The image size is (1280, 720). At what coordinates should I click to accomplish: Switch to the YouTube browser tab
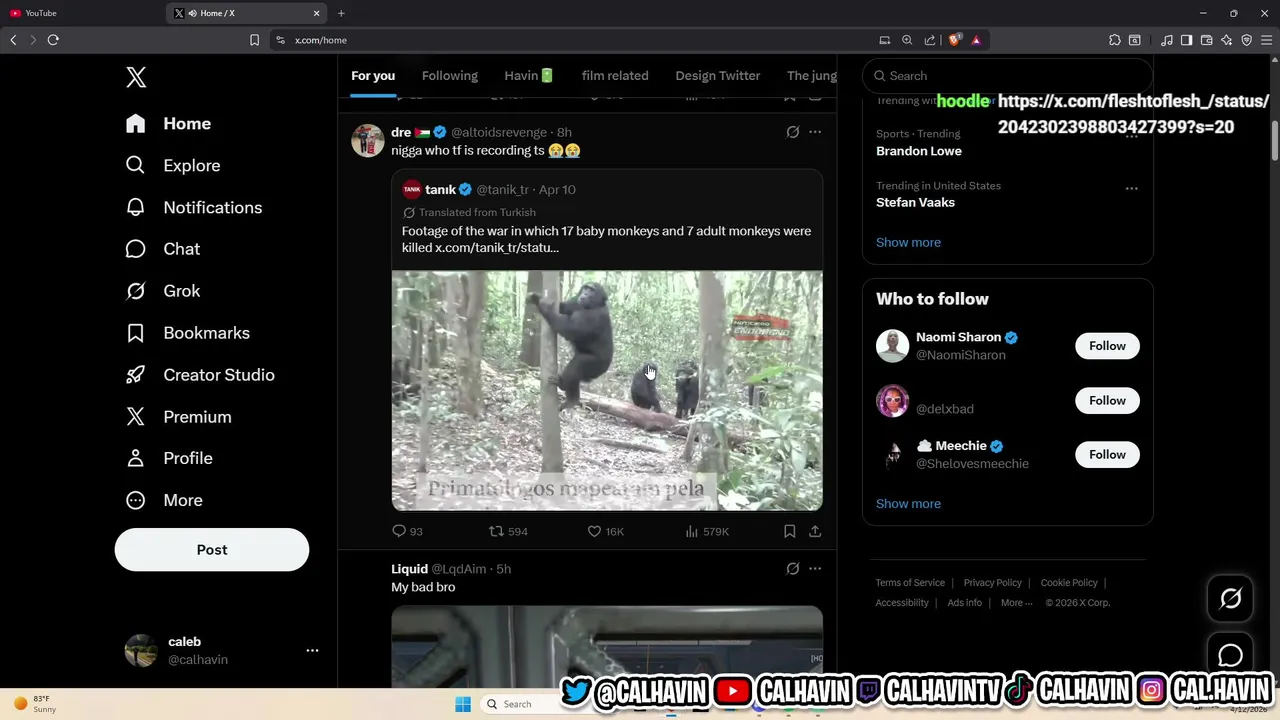(80, 13)
